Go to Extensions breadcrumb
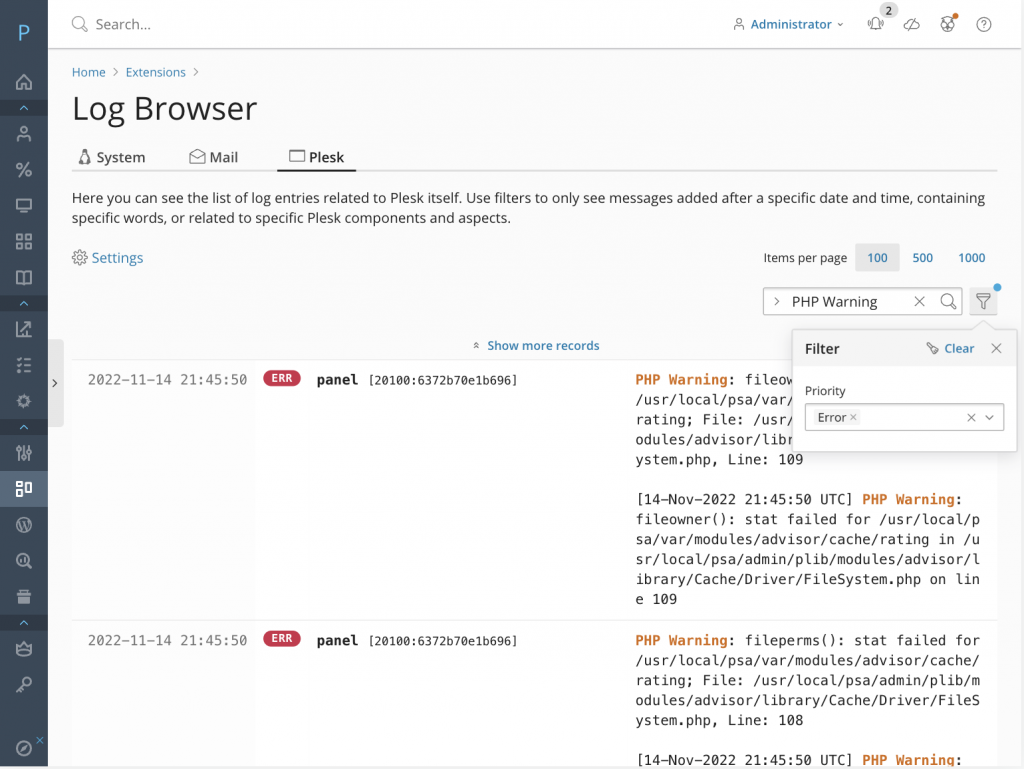Screen dimensions: 1024x769 [155, 72]
